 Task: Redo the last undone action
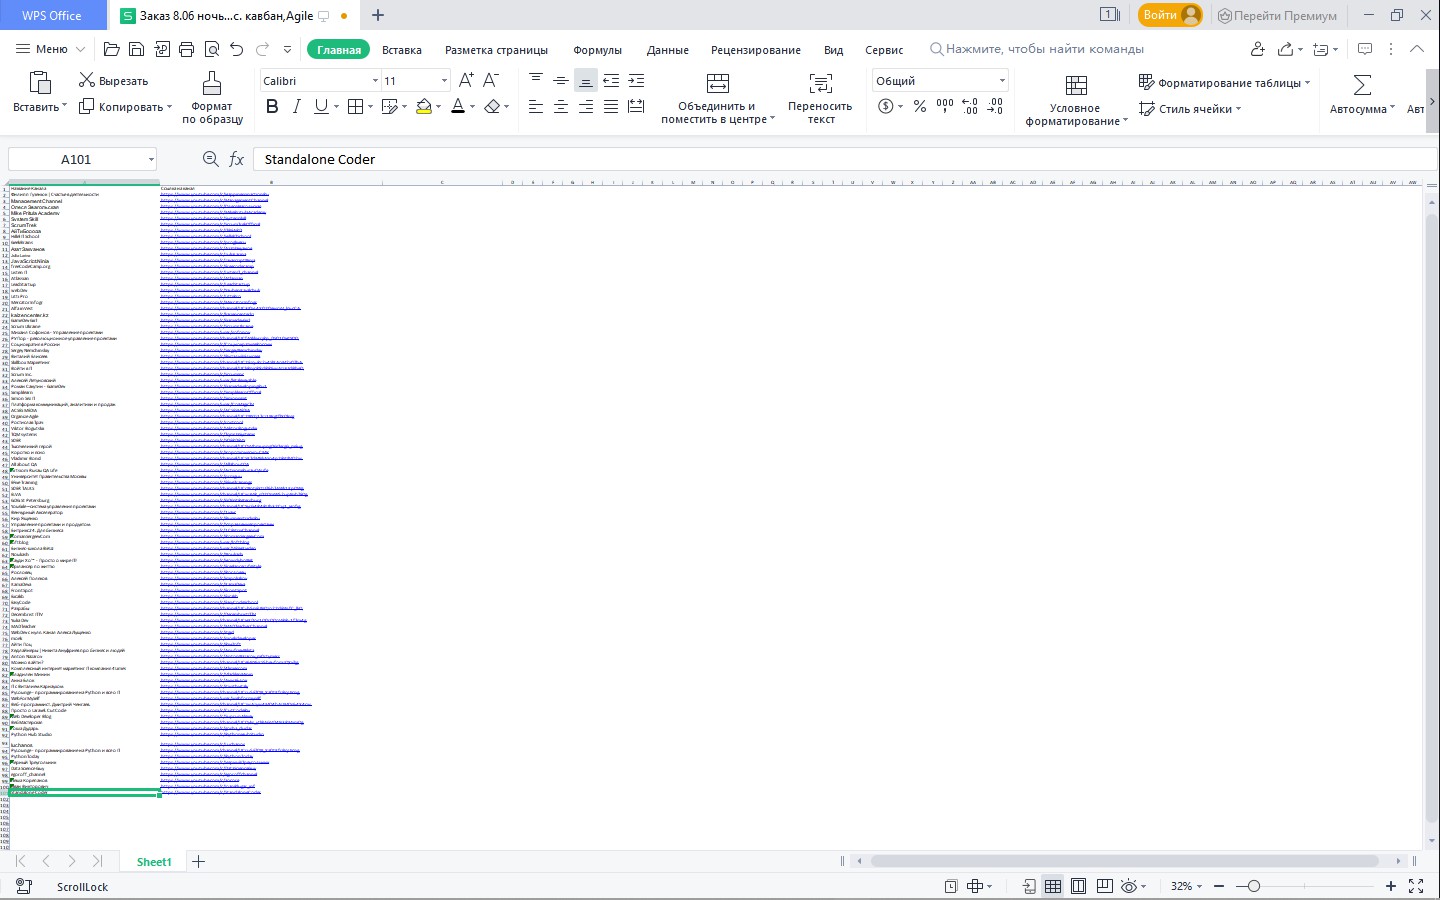[262, 49]
